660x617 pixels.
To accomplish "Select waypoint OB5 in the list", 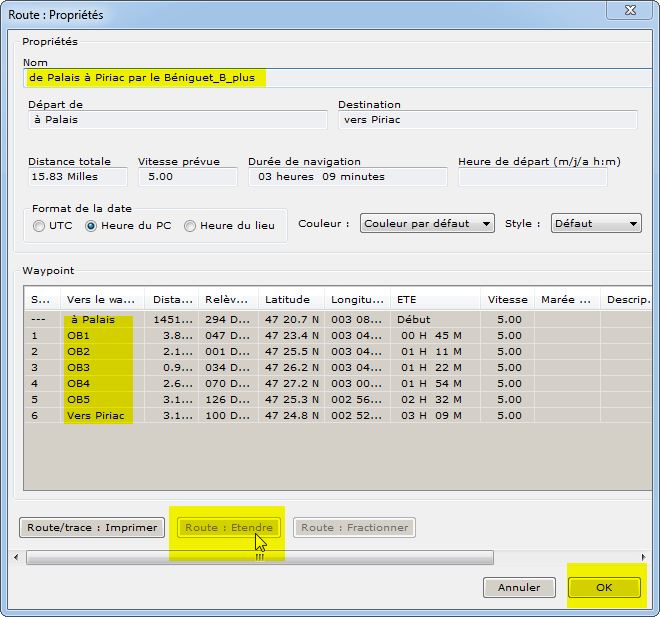I will point(338,399).
